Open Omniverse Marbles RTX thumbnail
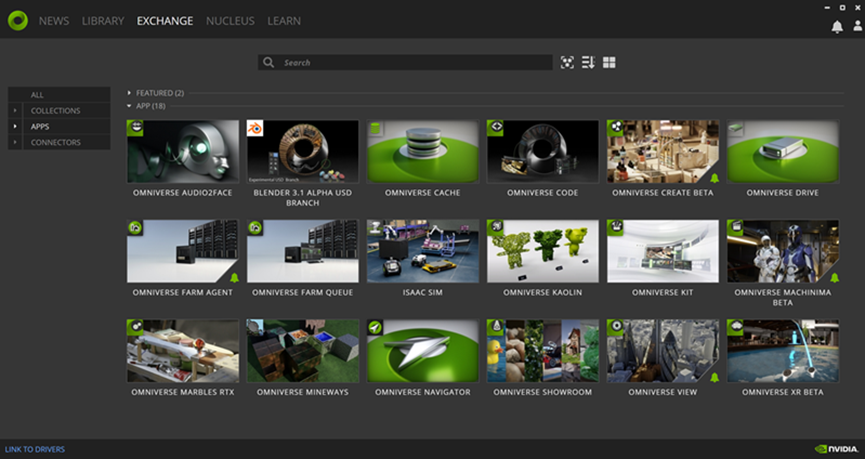This screenshot has height=459, width=865. (183, 351)
